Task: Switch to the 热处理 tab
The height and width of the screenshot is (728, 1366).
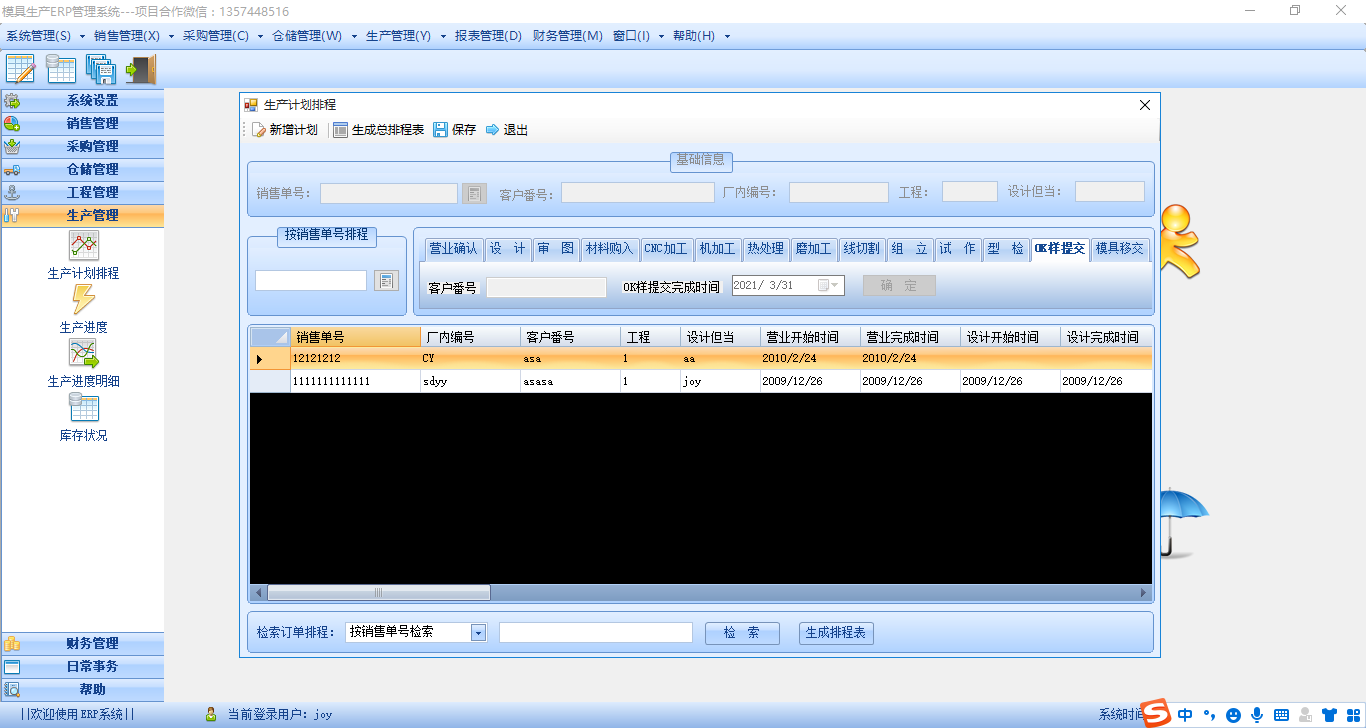Action: coord(766,249)
